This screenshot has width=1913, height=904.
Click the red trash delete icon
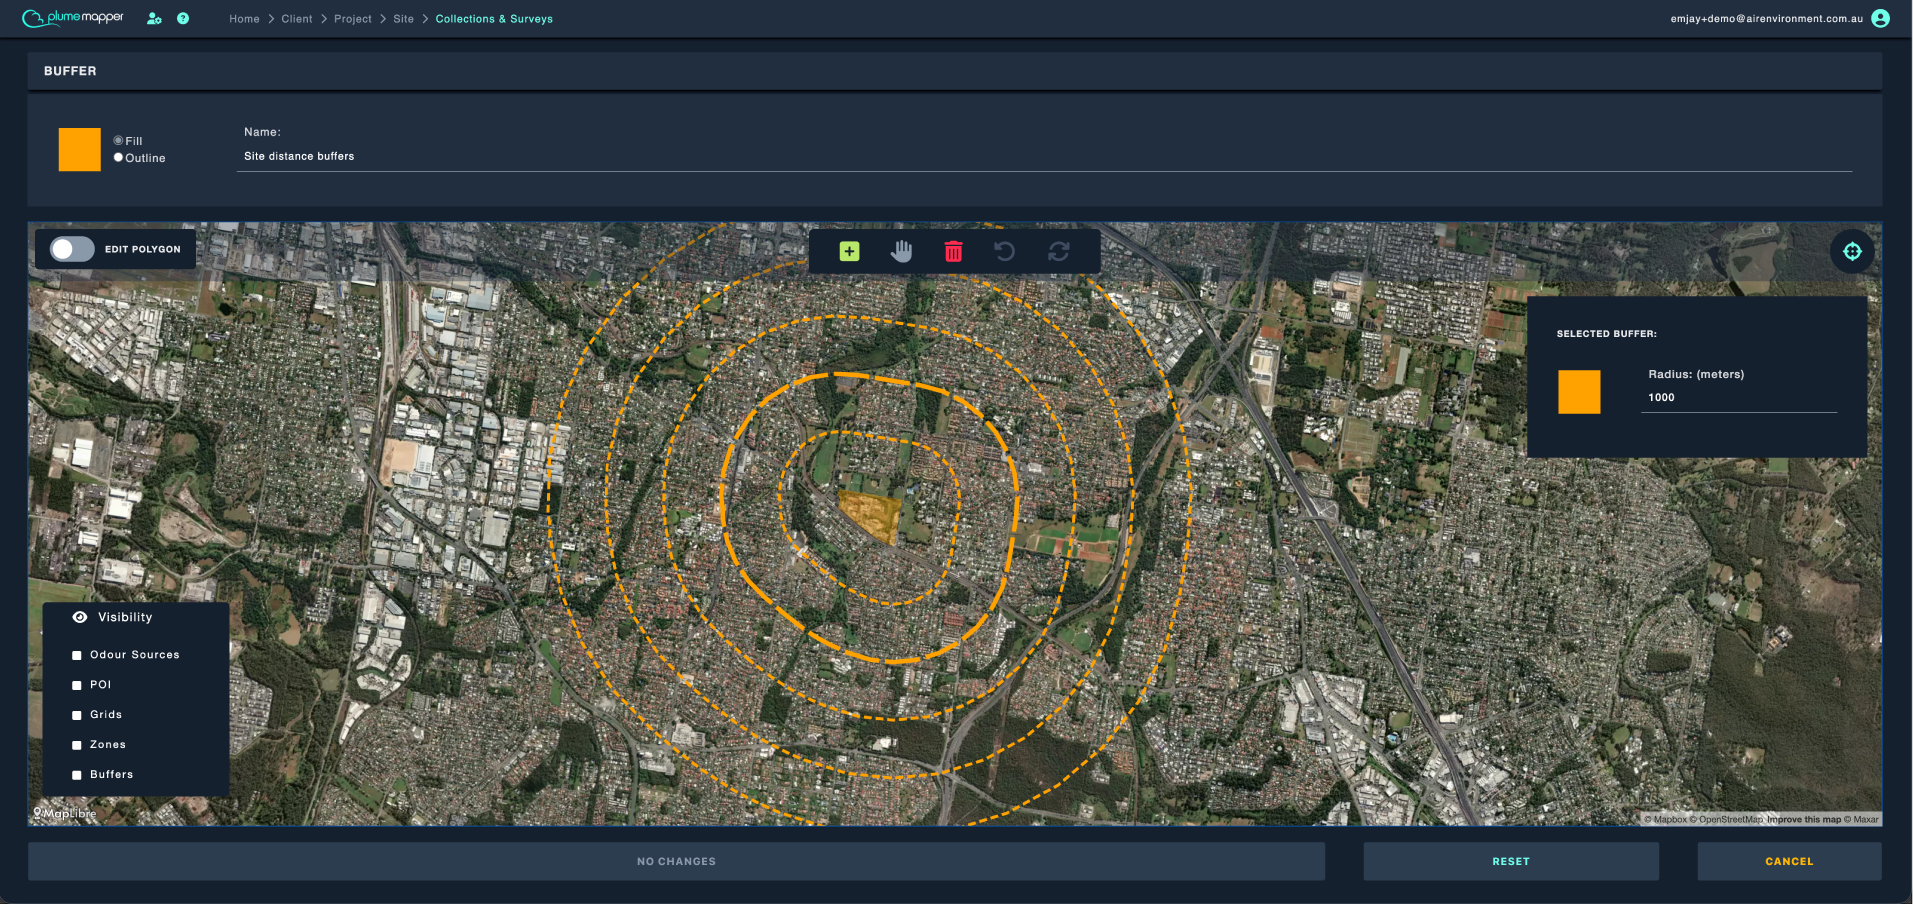pyautogui.click(x=953, y=252)
